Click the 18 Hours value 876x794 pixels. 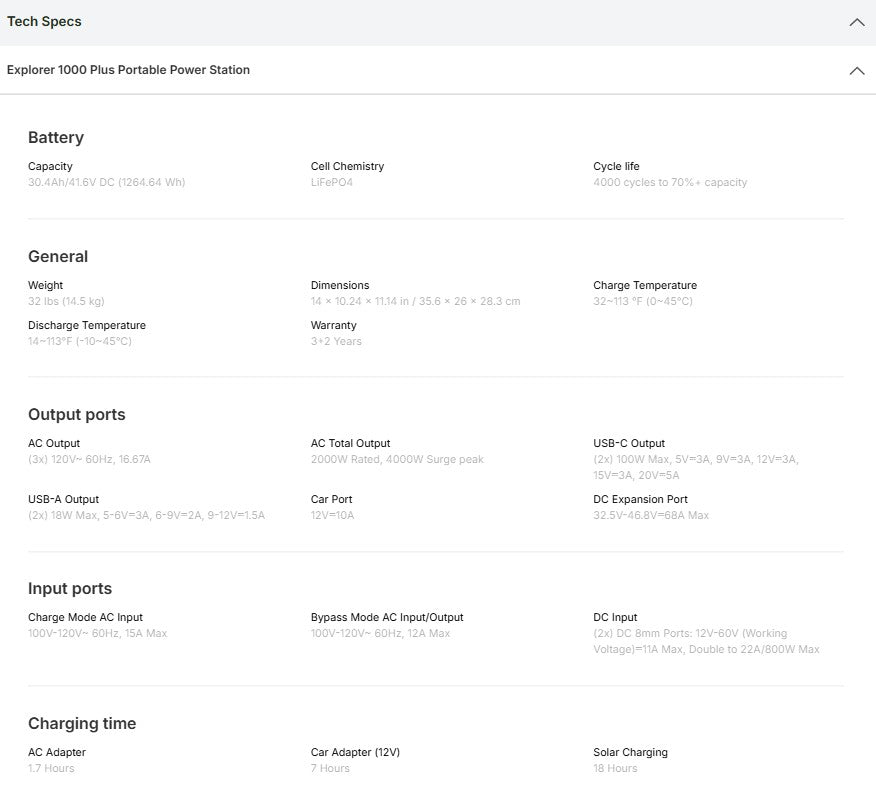[615, 768]
